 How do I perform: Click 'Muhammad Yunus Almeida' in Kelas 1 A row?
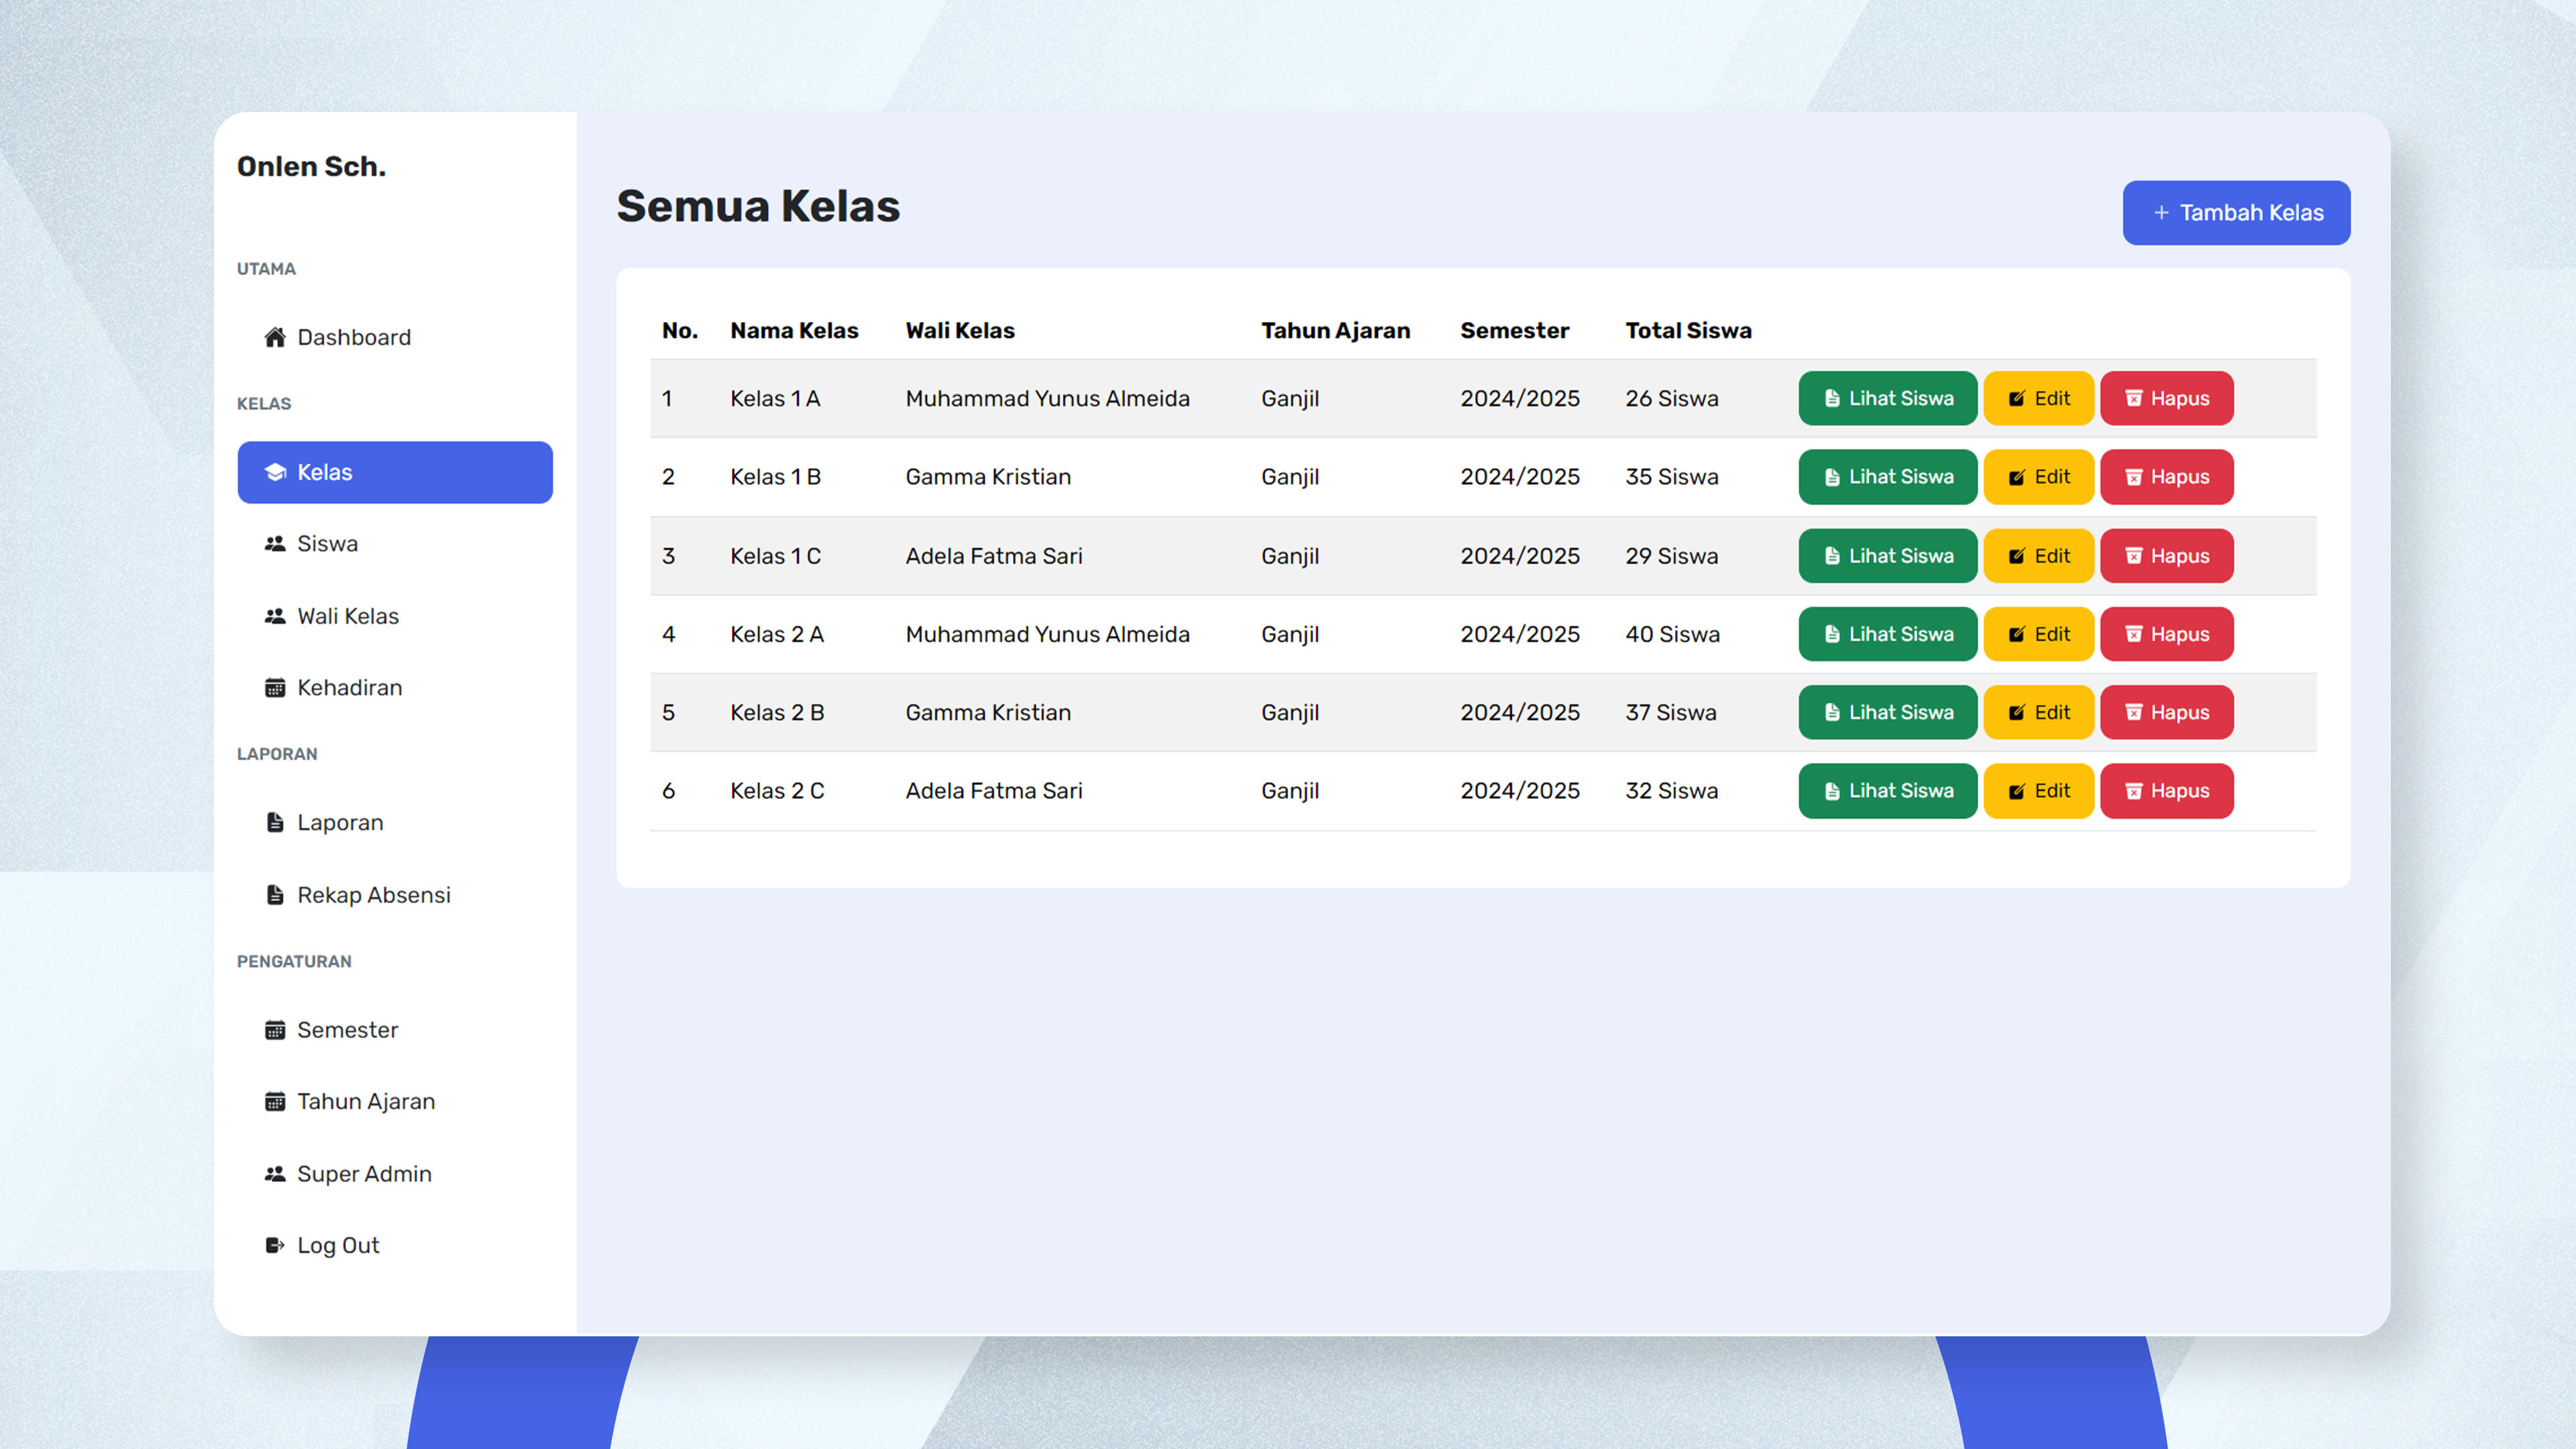tap(1047, 399)
